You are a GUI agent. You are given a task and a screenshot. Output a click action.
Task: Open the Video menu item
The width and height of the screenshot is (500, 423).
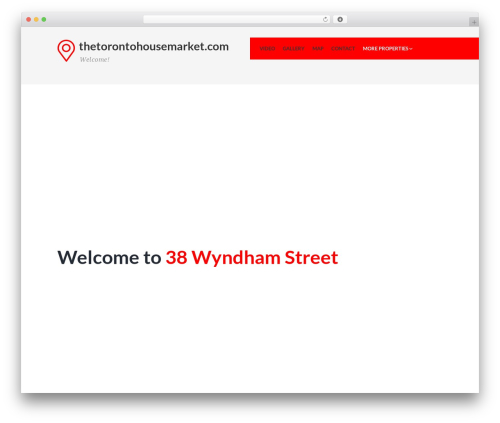point(267,49)
